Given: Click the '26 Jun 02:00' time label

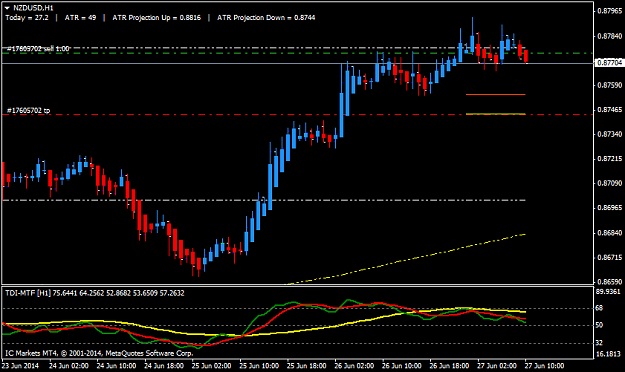Looking at the screenshot, I should [354, 366].
